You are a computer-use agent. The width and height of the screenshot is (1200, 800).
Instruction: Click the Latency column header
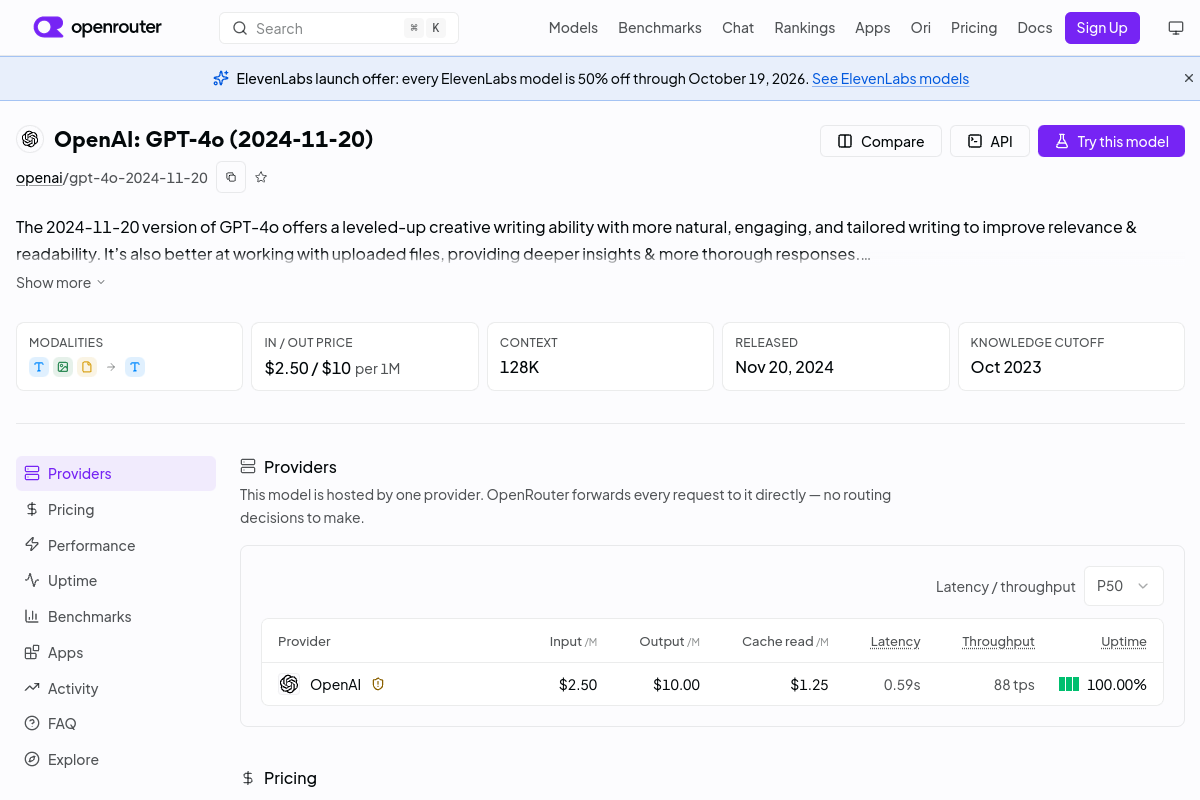click(895, 641)
